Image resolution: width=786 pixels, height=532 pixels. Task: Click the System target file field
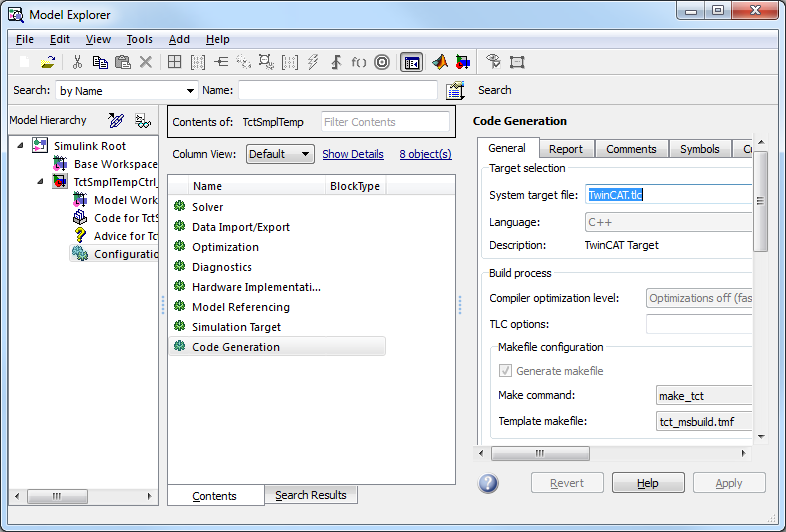[669, 195]
